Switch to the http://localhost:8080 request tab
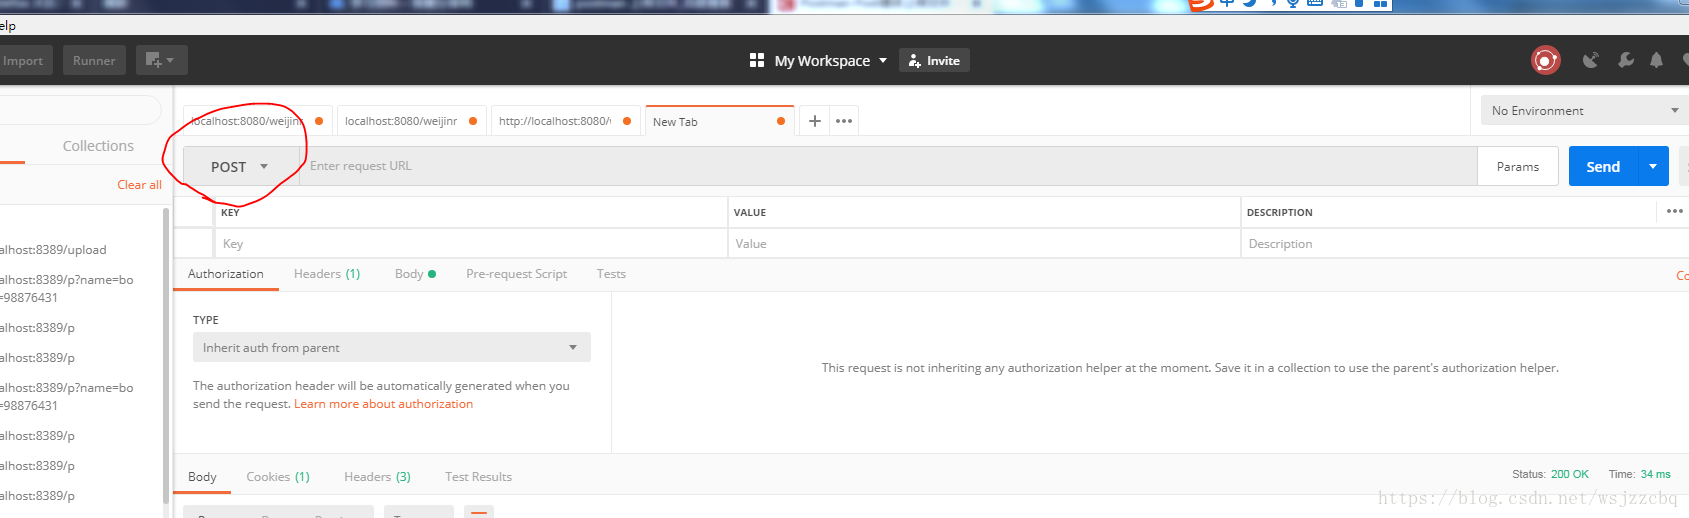 point(565,121)
